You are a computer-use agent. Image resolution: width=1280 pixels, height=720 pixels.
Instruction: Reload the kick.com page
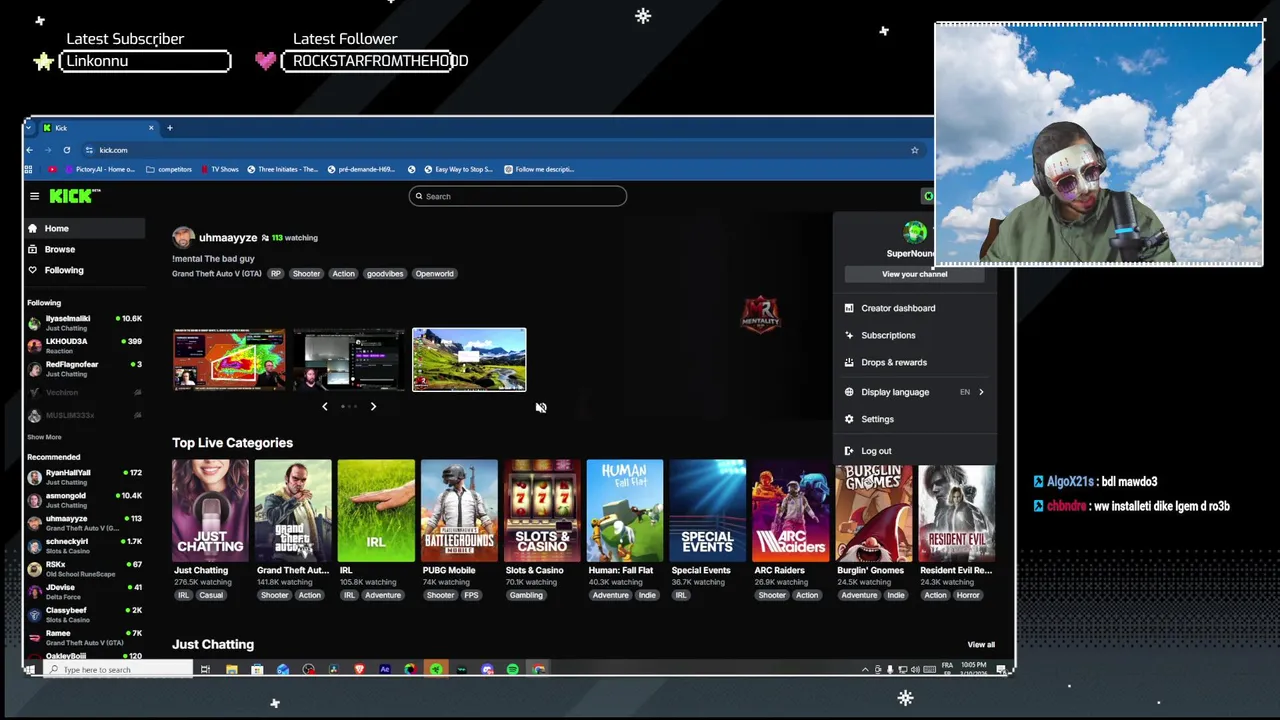point(67,150)
